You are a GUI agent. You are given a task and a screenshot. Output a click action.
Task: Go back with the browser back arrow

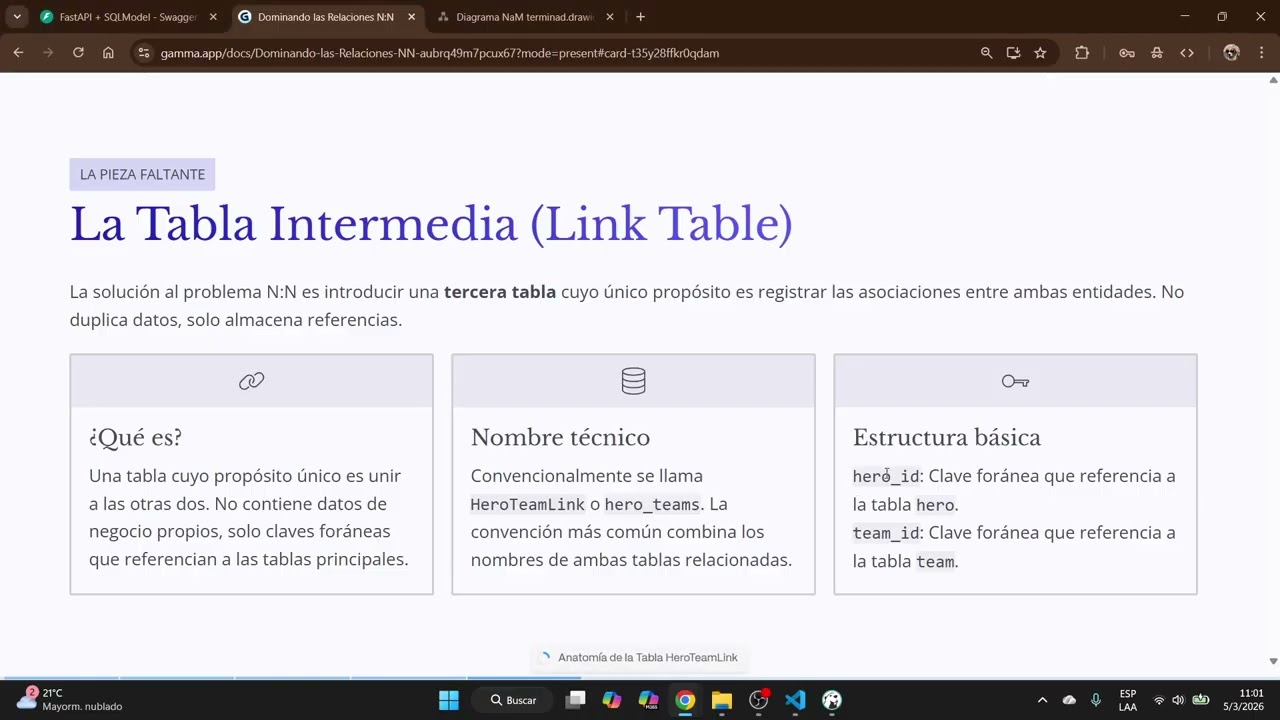pos(18,53)
